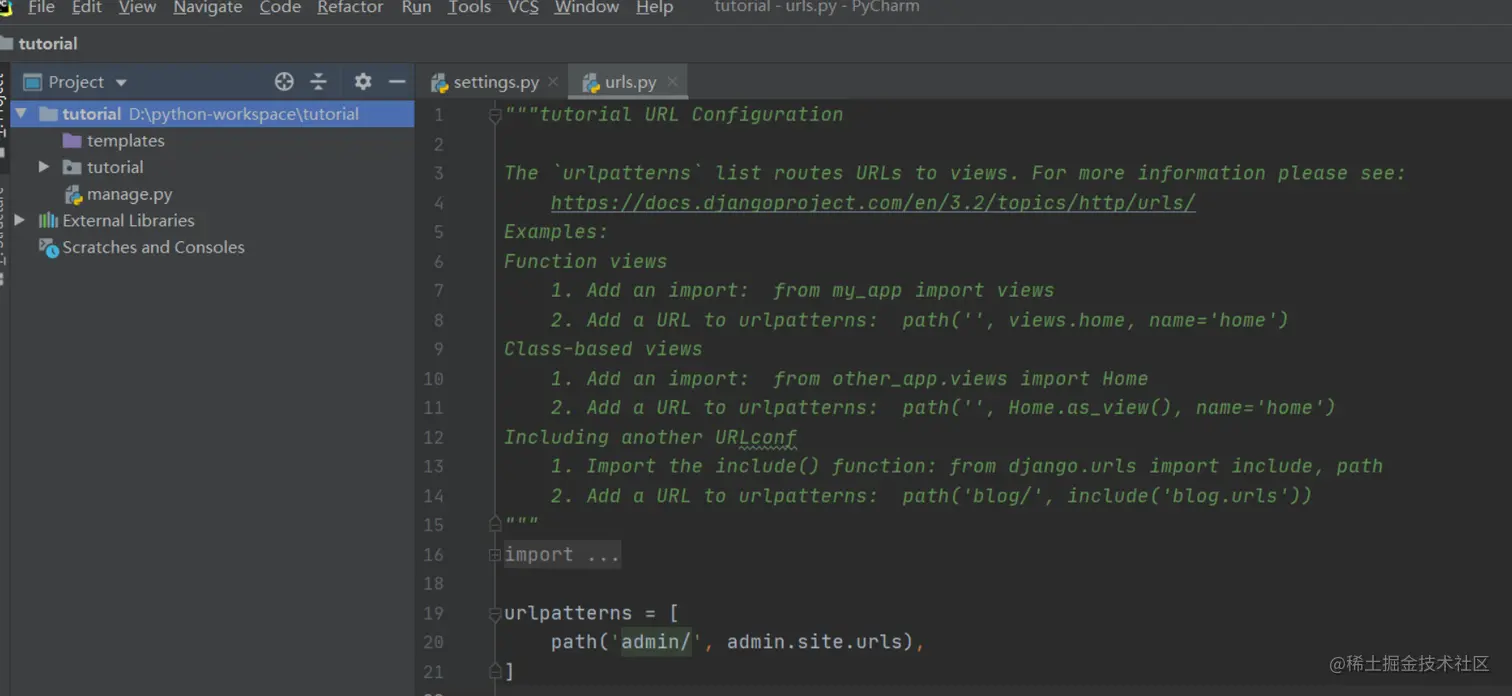
Task: Open the View menu
Action: point(137,8)
